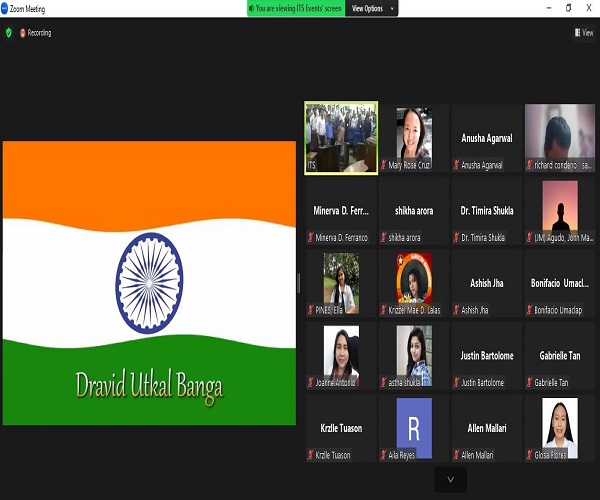Select Joanne Antonio's photo tile
Image resolution: width=600 pixels, height=500 pixels.
click(341, 356)
